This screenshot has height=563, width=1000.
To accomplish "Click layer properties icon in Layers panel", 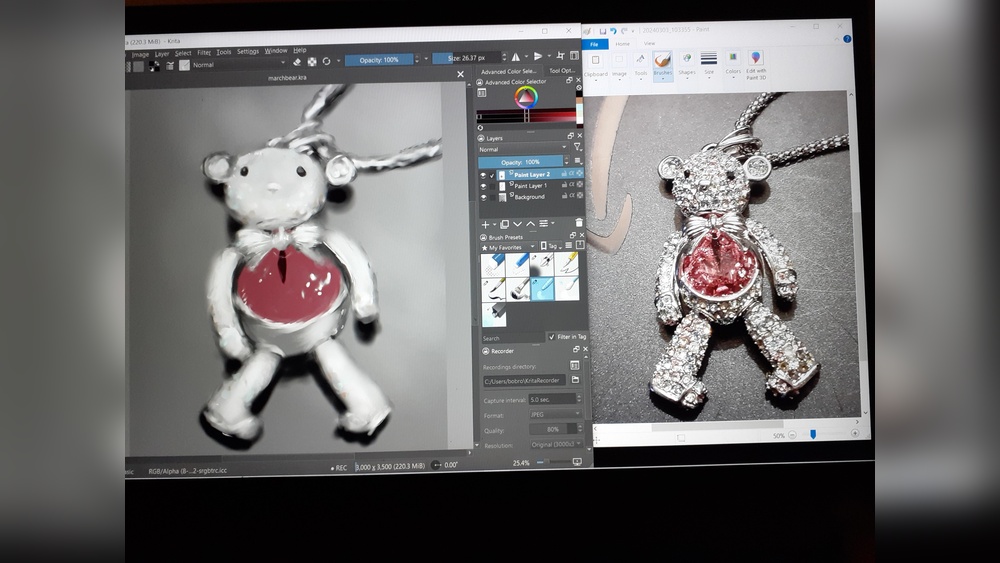I will point(543,223).
